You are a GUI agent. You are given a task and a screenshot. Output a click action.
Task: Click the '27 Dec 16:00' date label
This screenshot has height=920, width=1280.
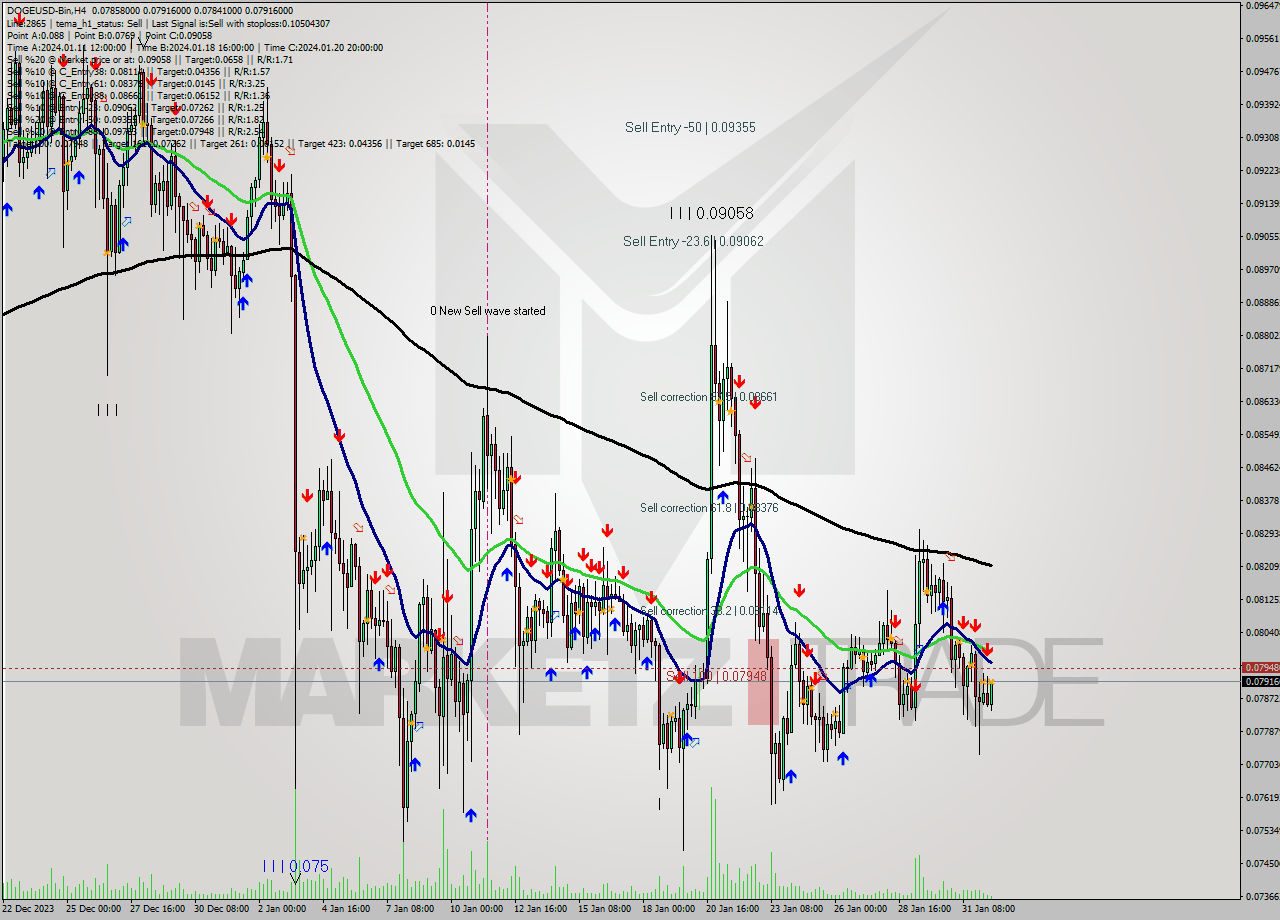156,909
